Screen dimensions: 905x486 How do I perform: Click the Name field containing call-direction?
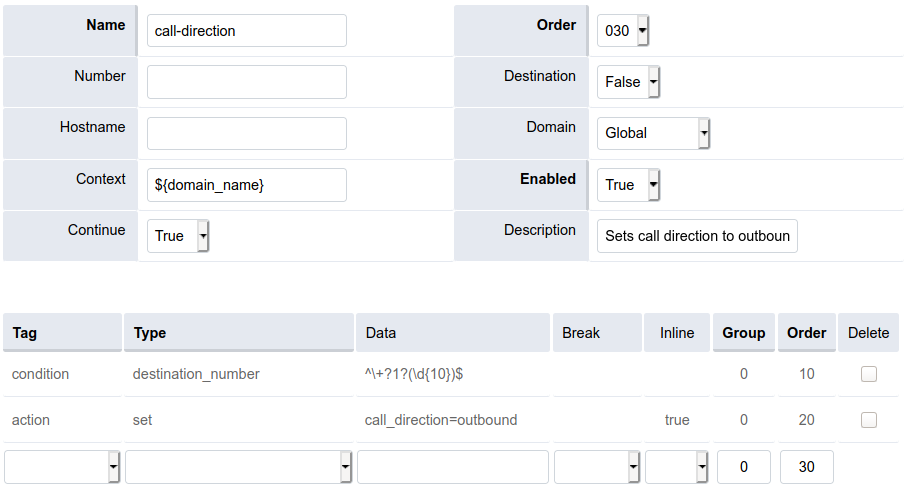[x=246, y=31]
